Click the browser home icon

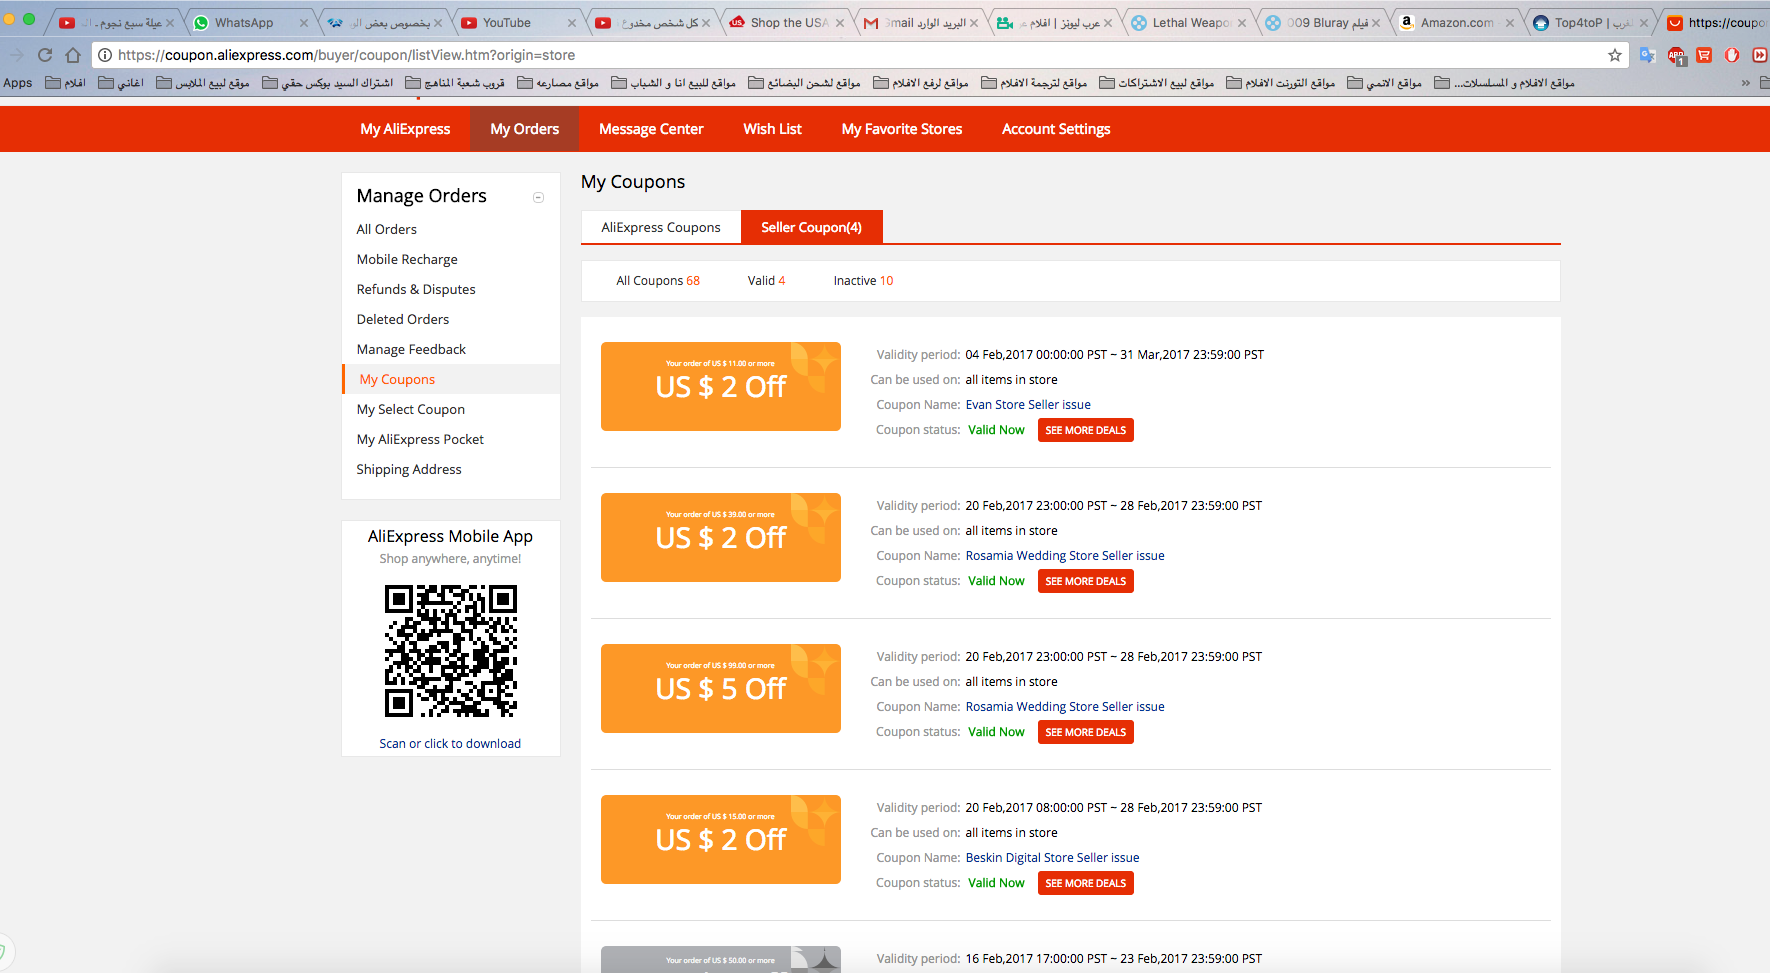[73, 55]
